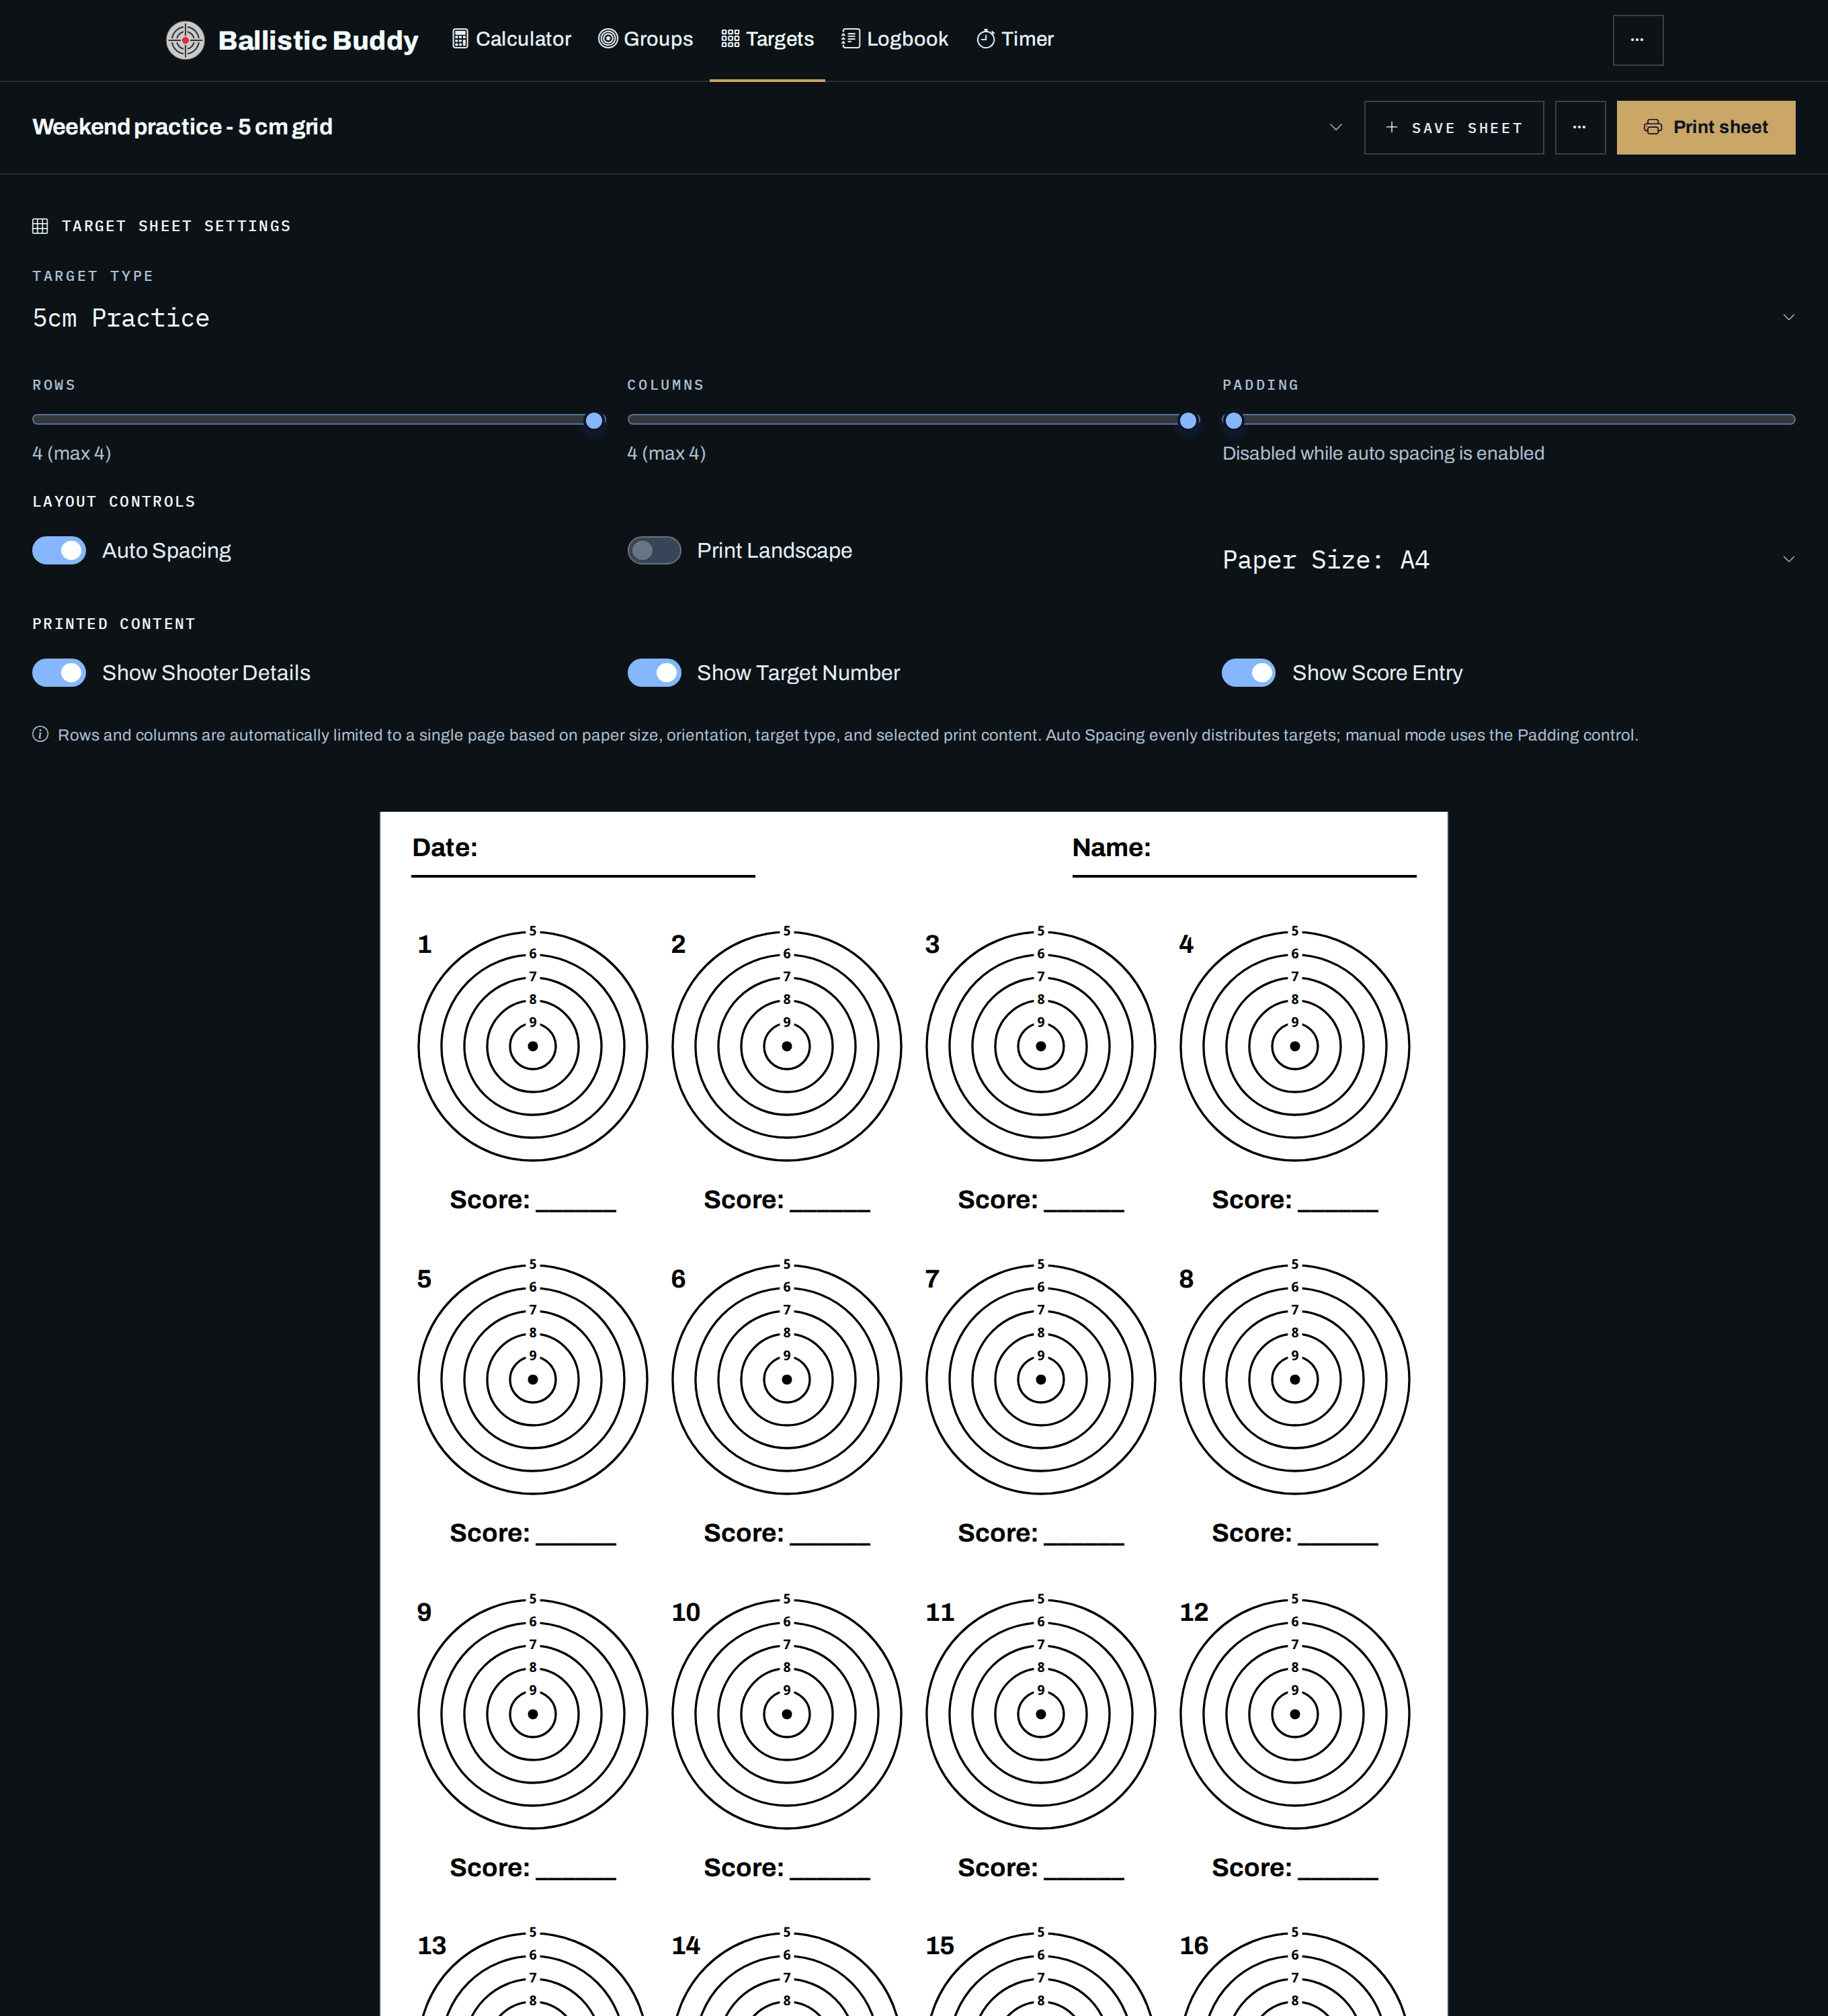Screen dimensions: 1828x2016
Task: Click the Ballistic Buddy brand title
Action: coord(318,40)
